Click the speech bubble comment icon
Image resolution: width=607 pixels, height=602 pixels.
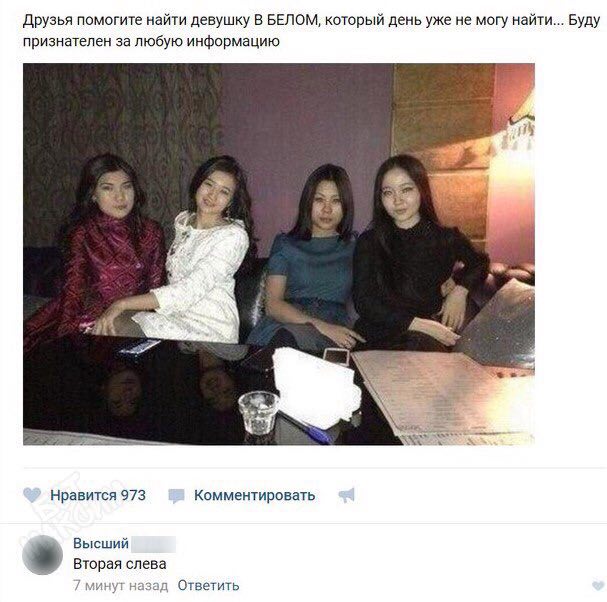(x=176, y=496)
